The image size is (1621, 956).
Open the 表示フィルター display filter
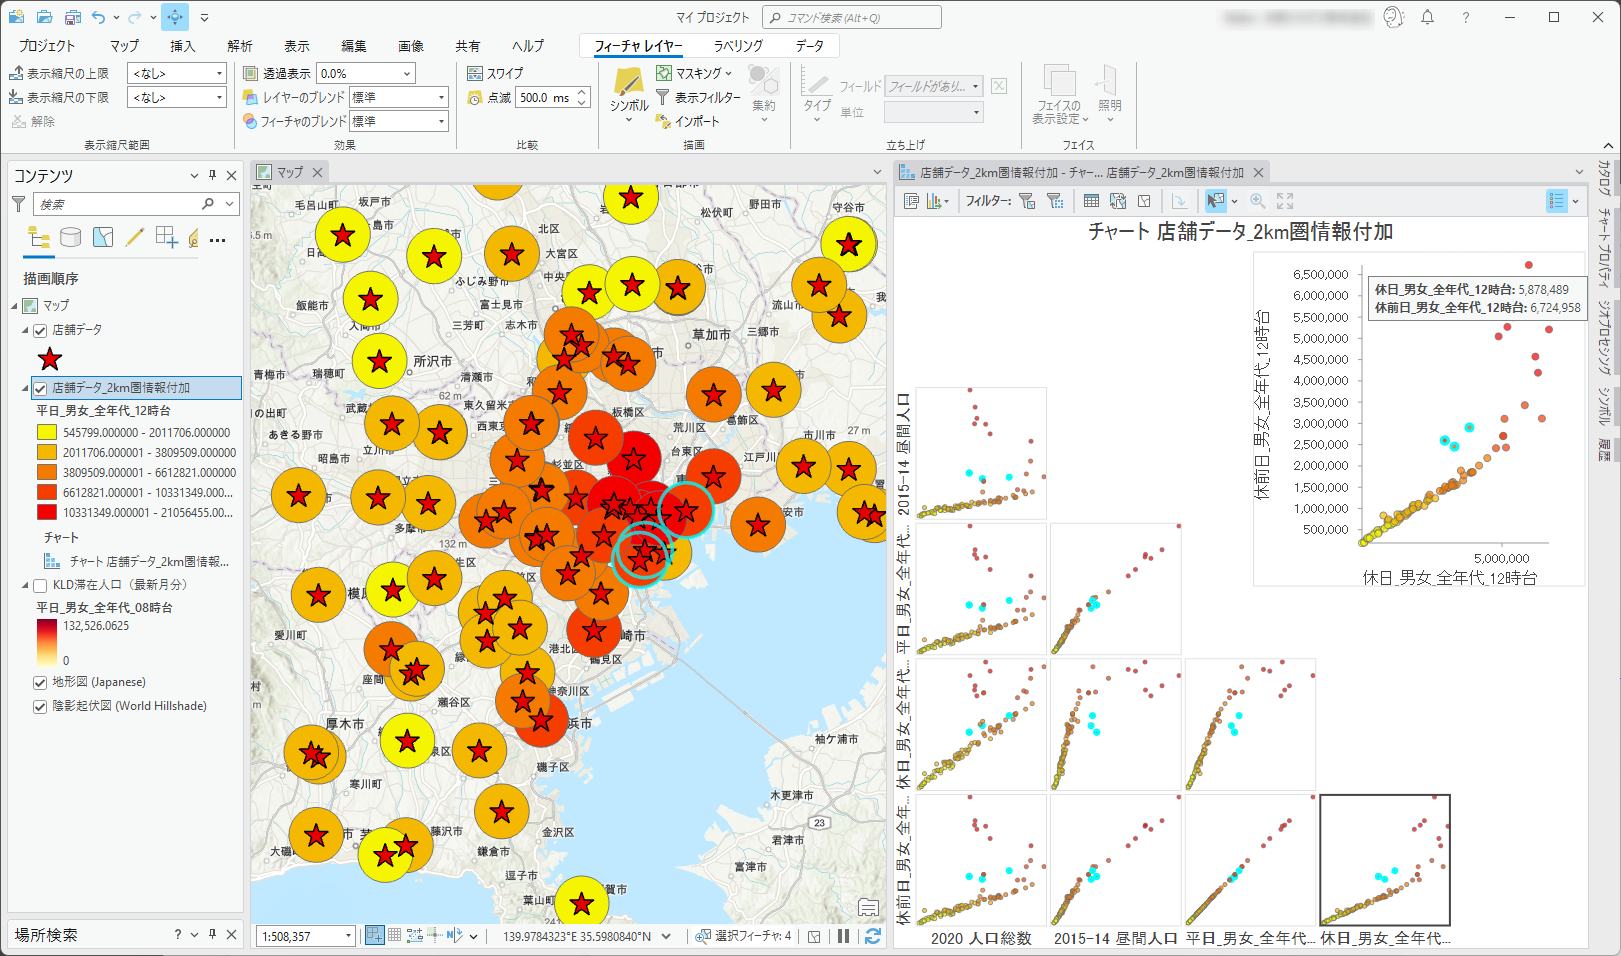[698, 97]
